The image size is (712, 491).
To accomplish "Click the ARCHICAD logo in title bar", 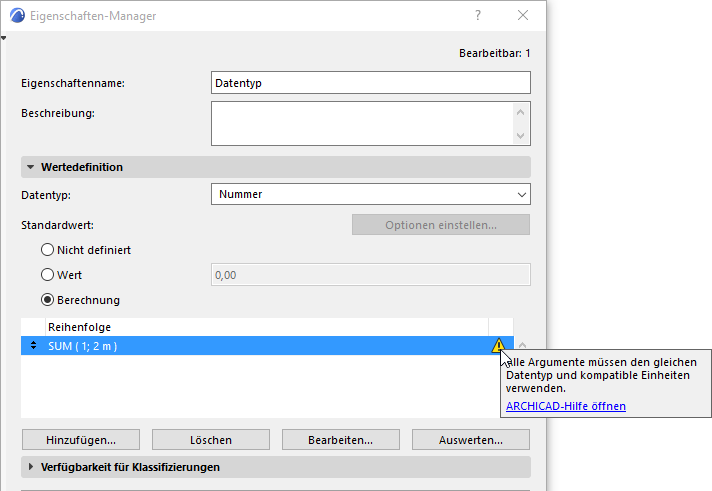I will (17, 15).
